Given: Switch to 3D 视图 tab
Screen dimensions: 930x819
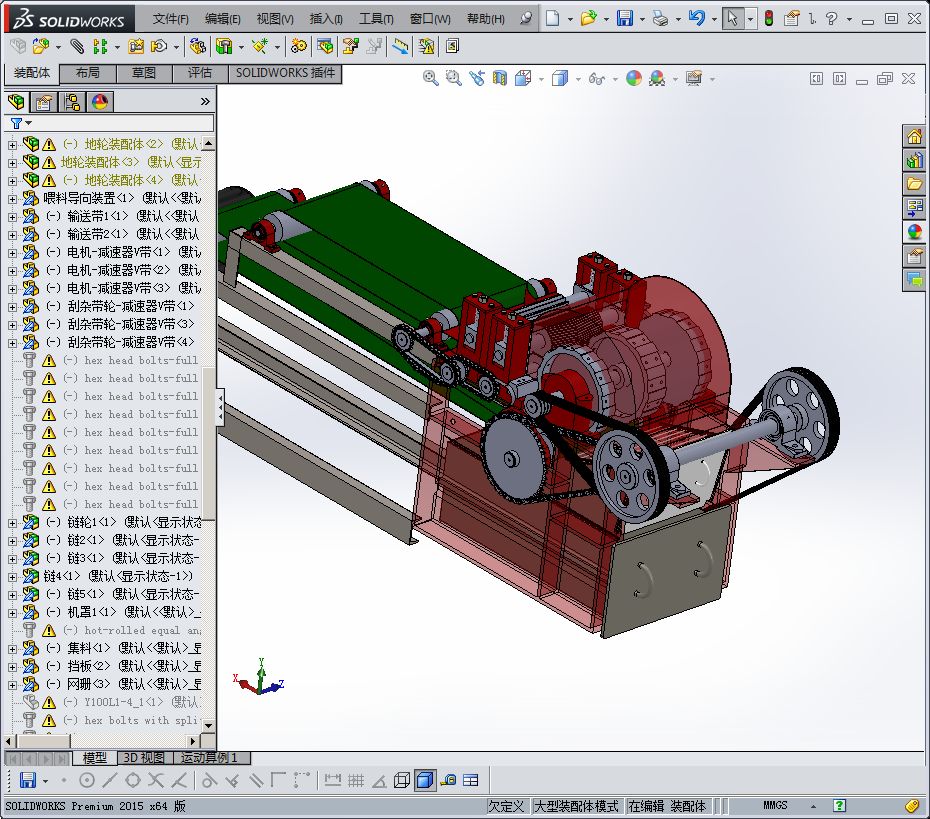Looking at the screenshot, I should pos(144,757).
